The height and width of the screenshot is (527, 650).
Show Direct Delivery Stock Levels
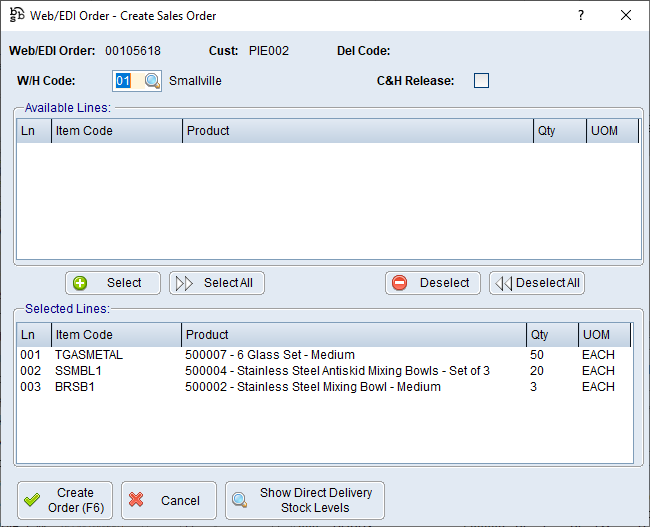point(304,500)
